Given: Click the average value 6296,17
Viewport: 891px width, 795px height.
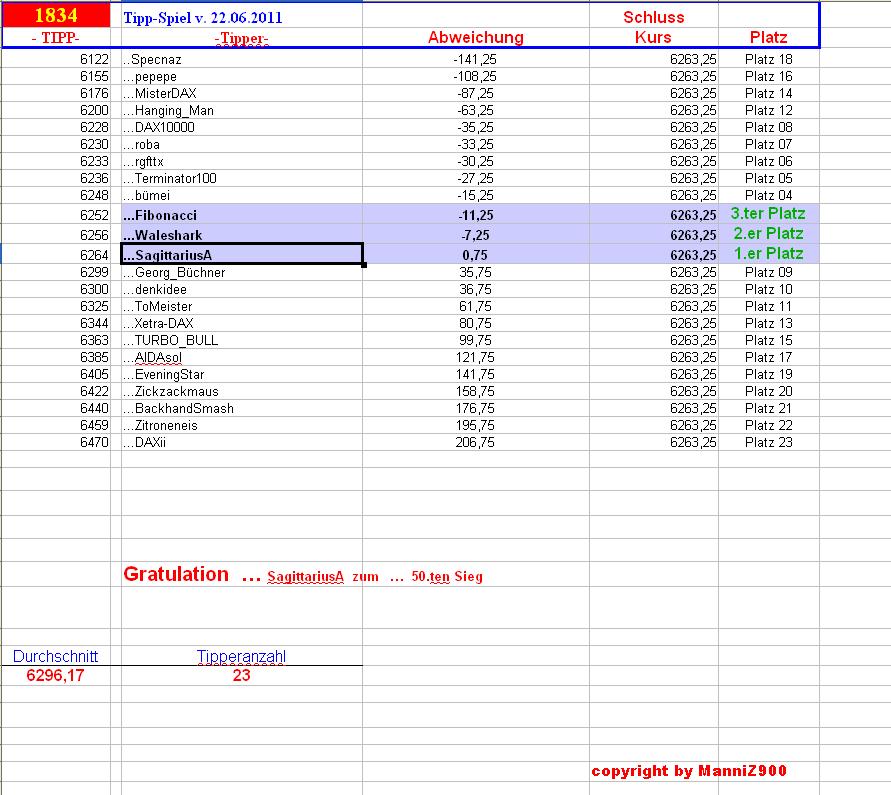Looking at the screenshot, I should 56,676.
